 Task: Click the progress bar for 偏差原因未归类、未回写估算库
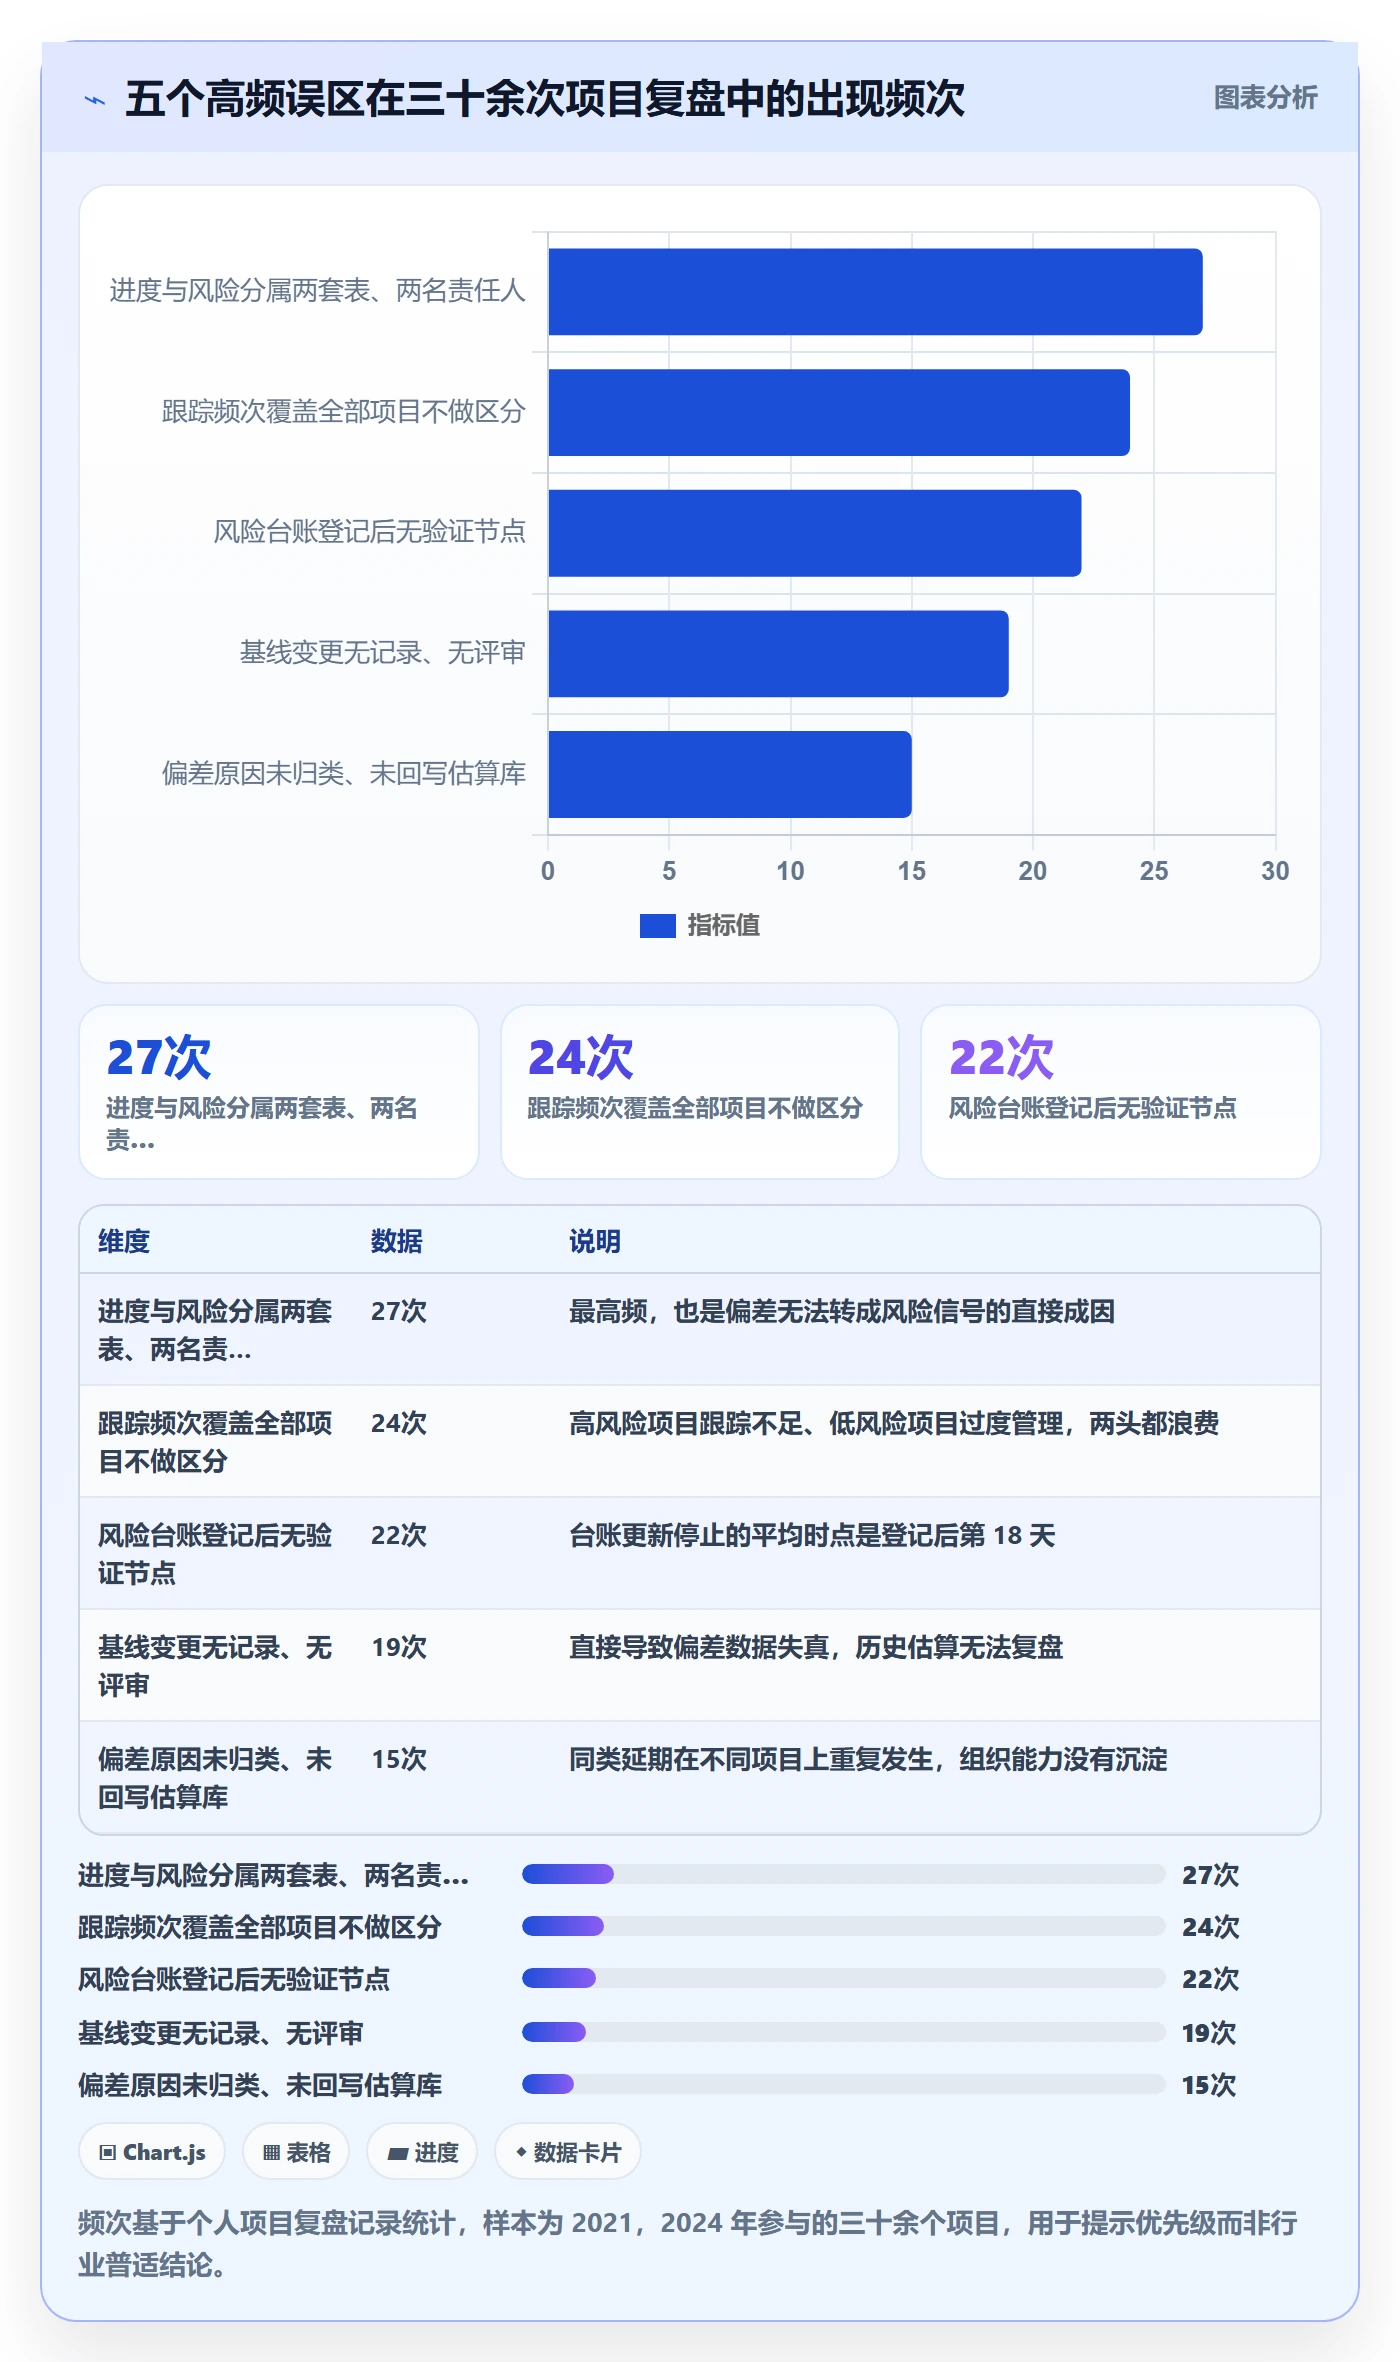pos(844,2084)
